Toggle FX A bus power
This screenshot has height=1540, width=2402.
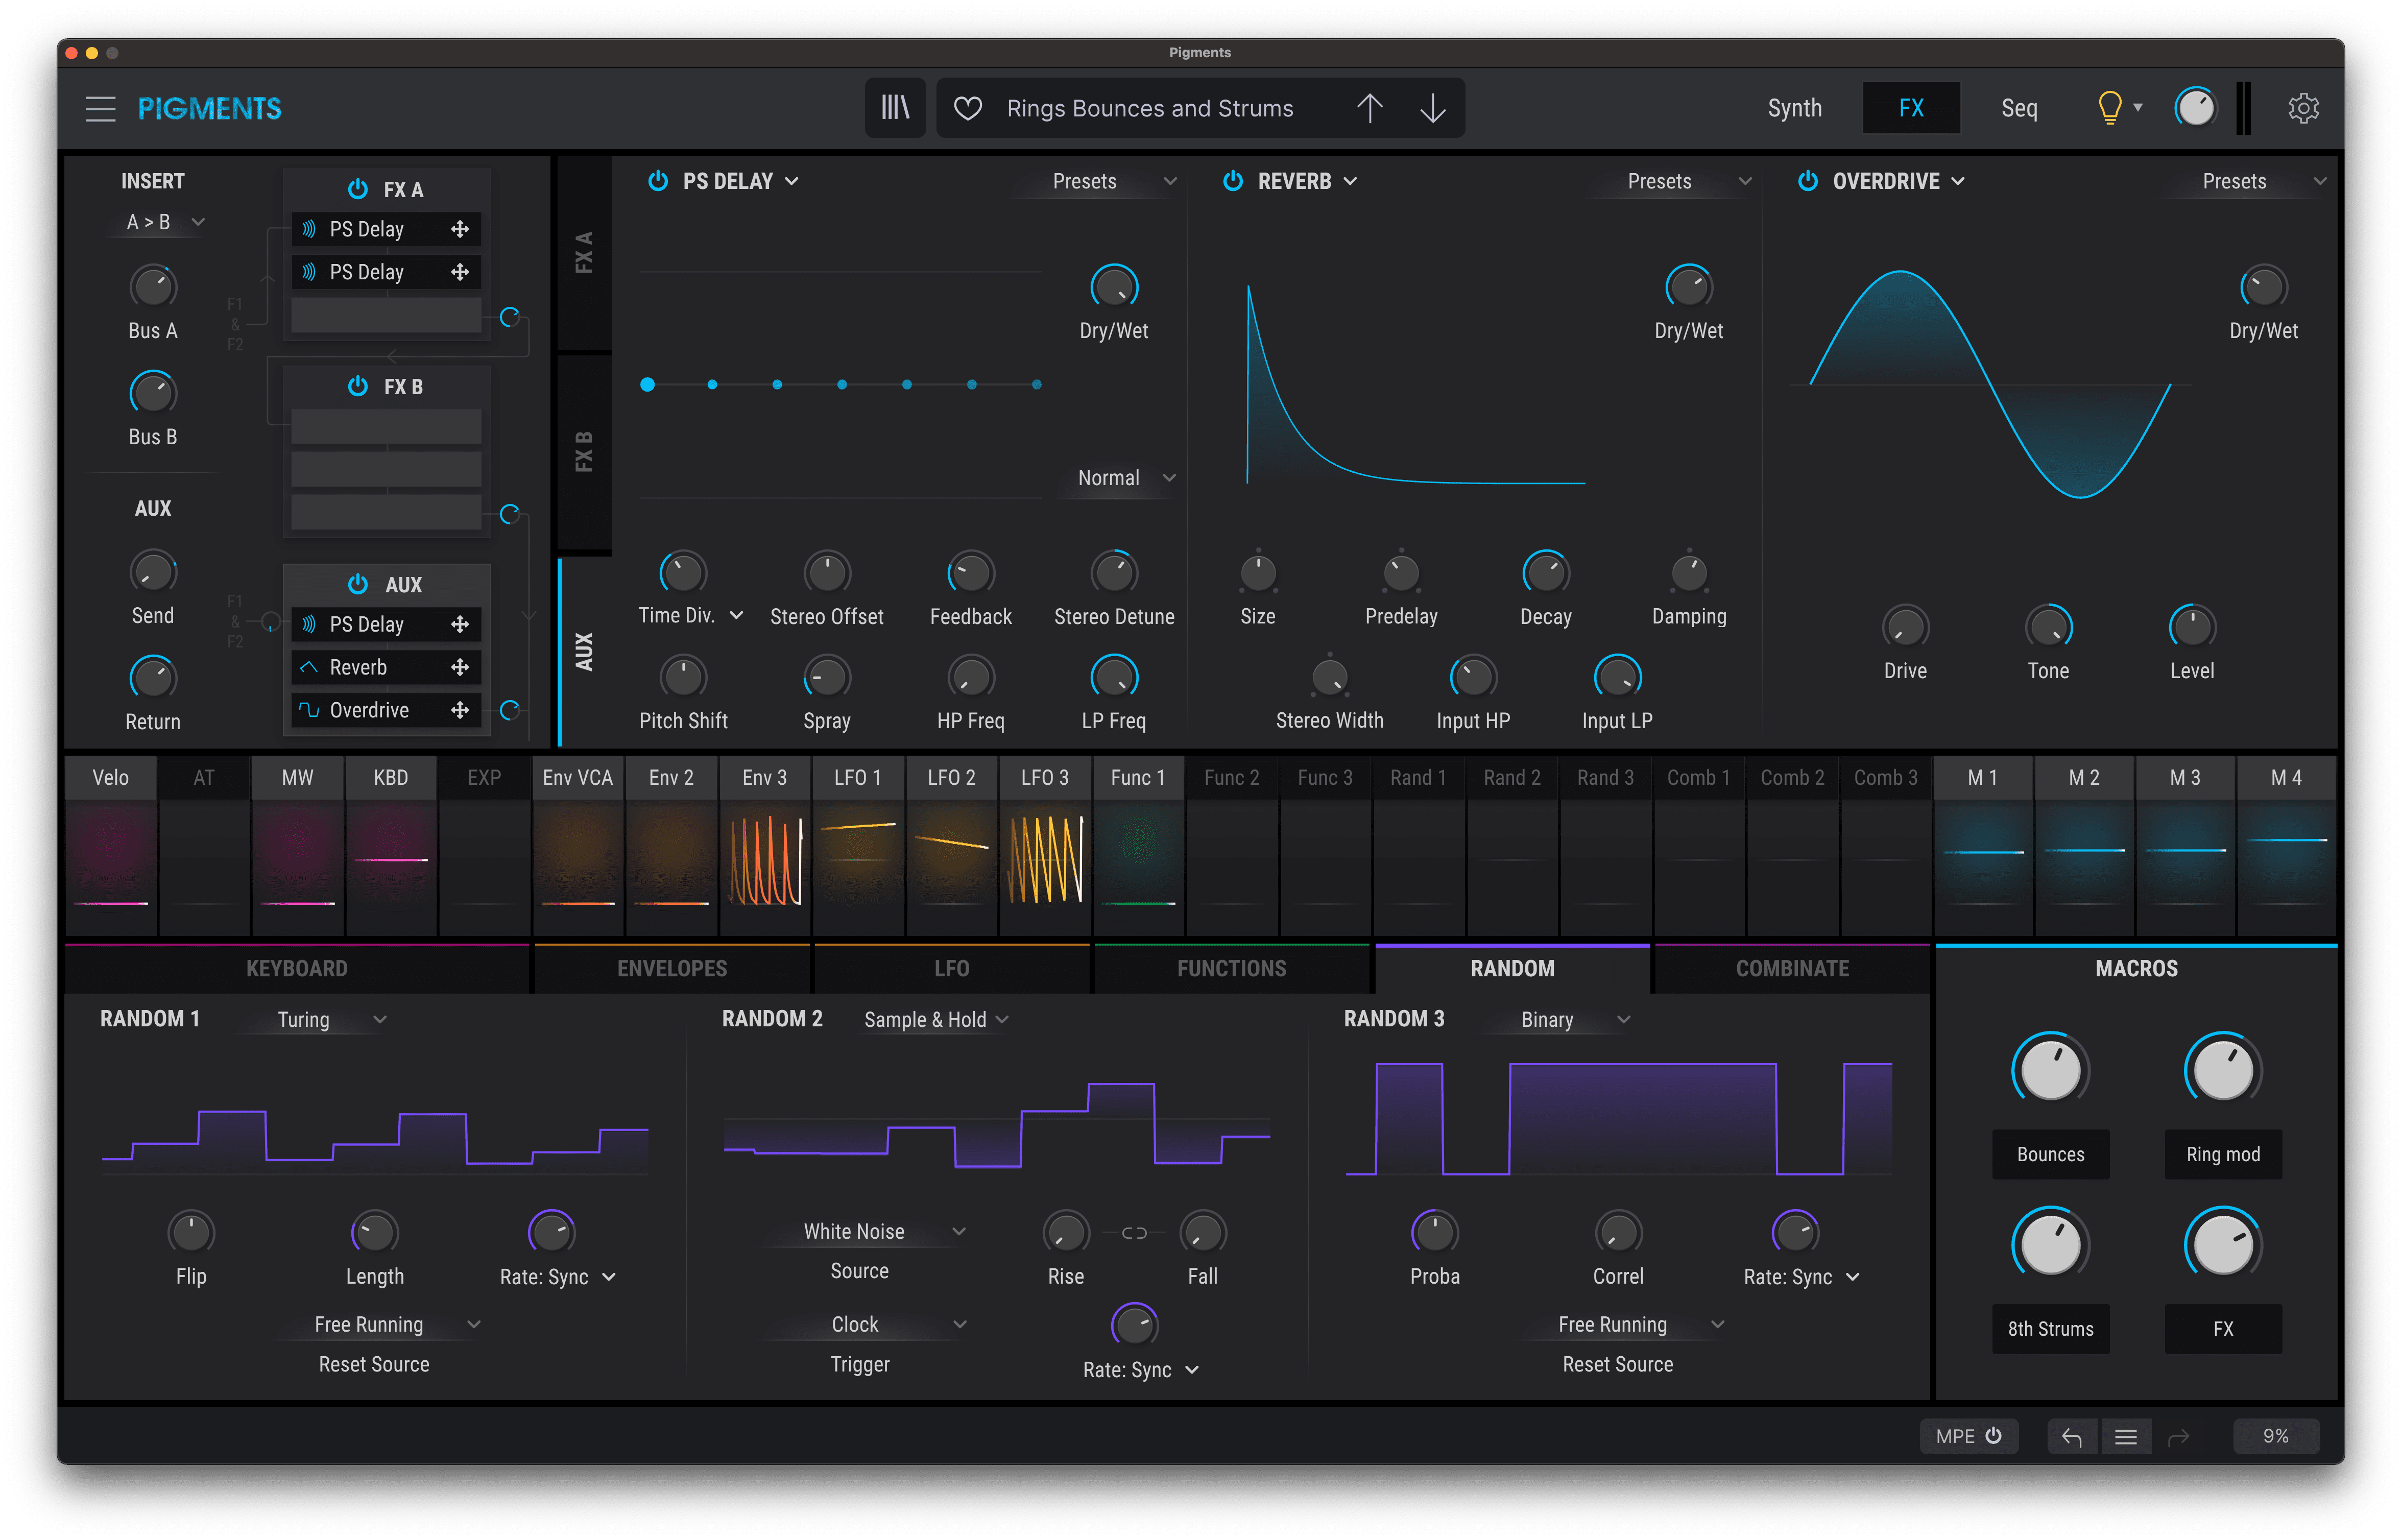357,188
